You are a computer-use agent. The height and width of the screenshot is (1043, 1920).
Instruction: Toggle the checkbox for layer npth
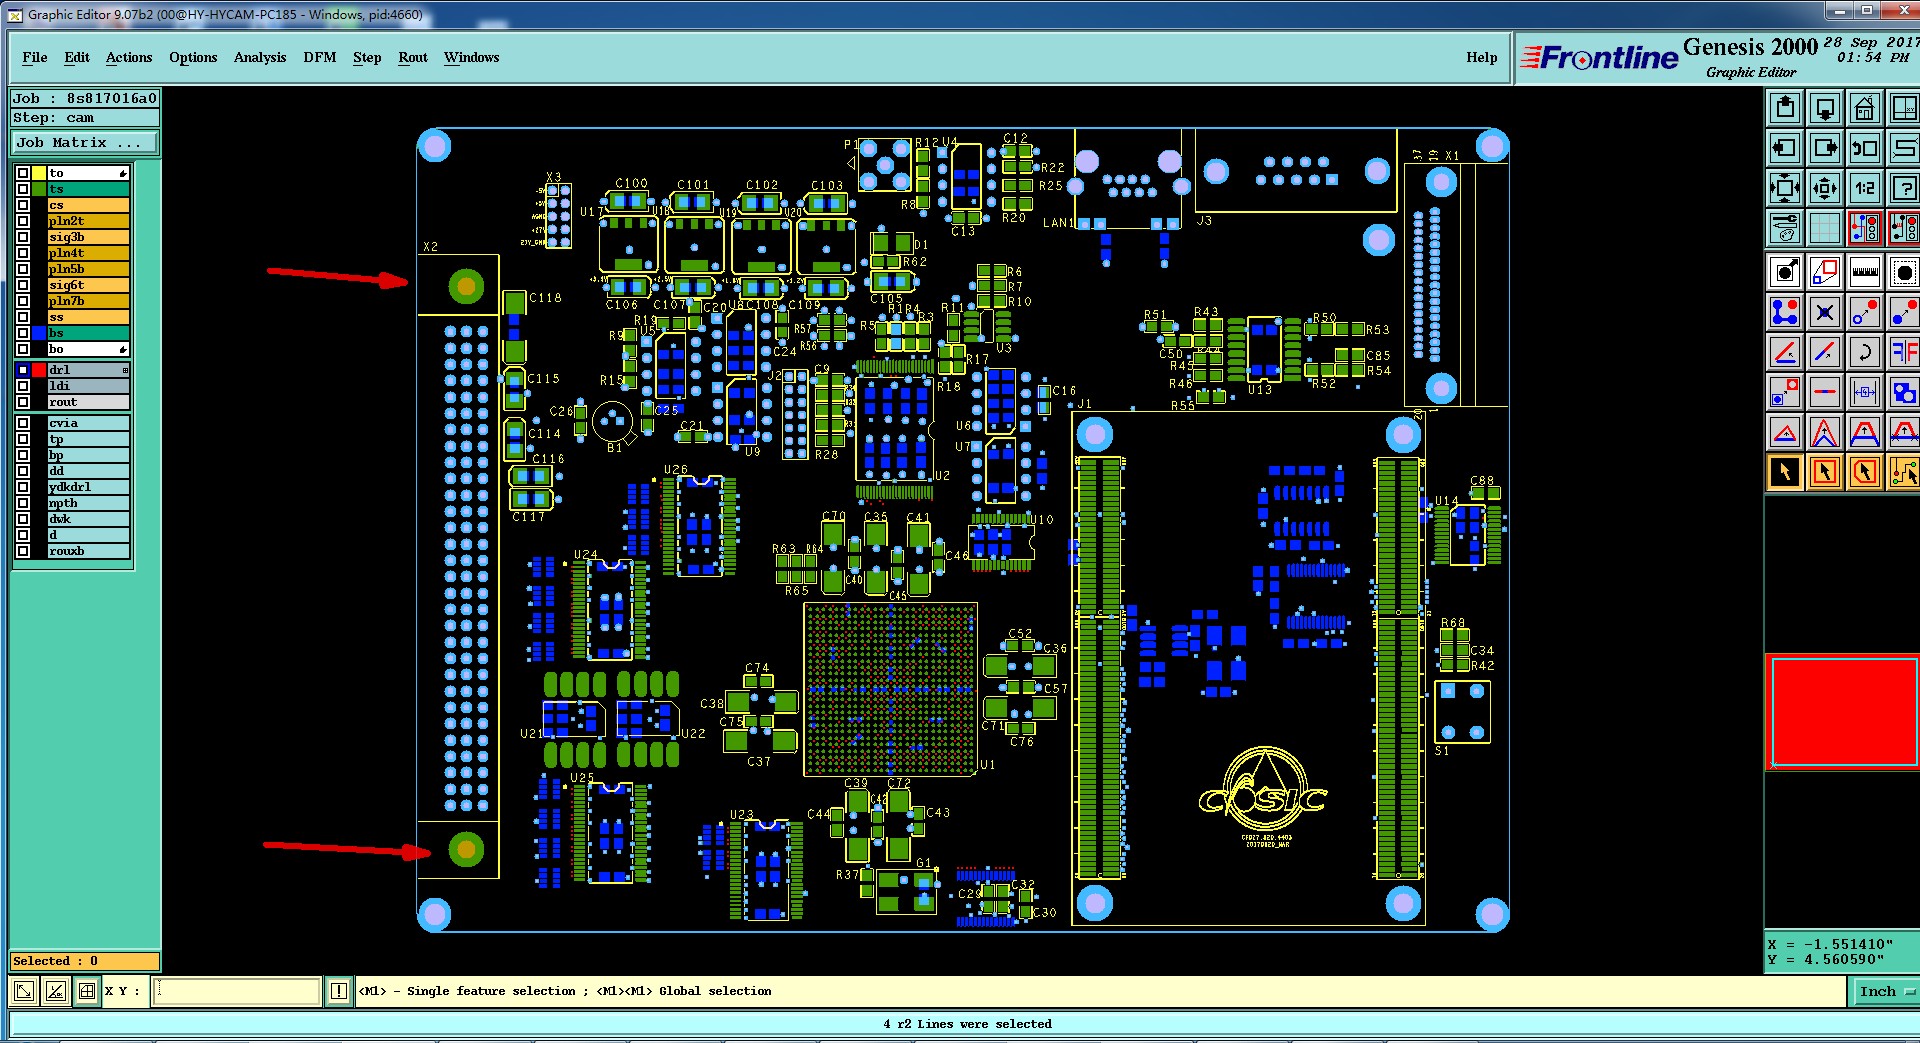[x=23, y=503]
